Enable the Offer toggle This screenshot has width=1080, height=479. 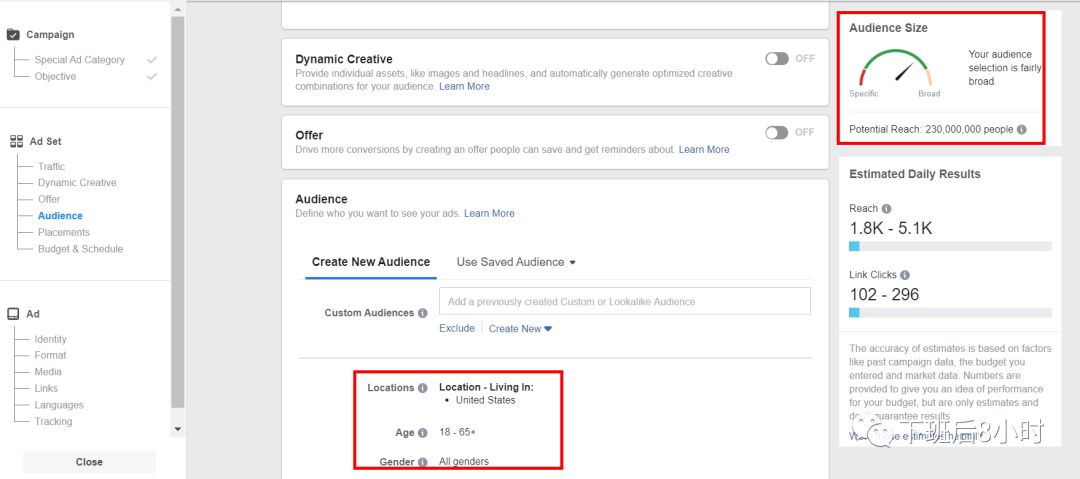777,132
